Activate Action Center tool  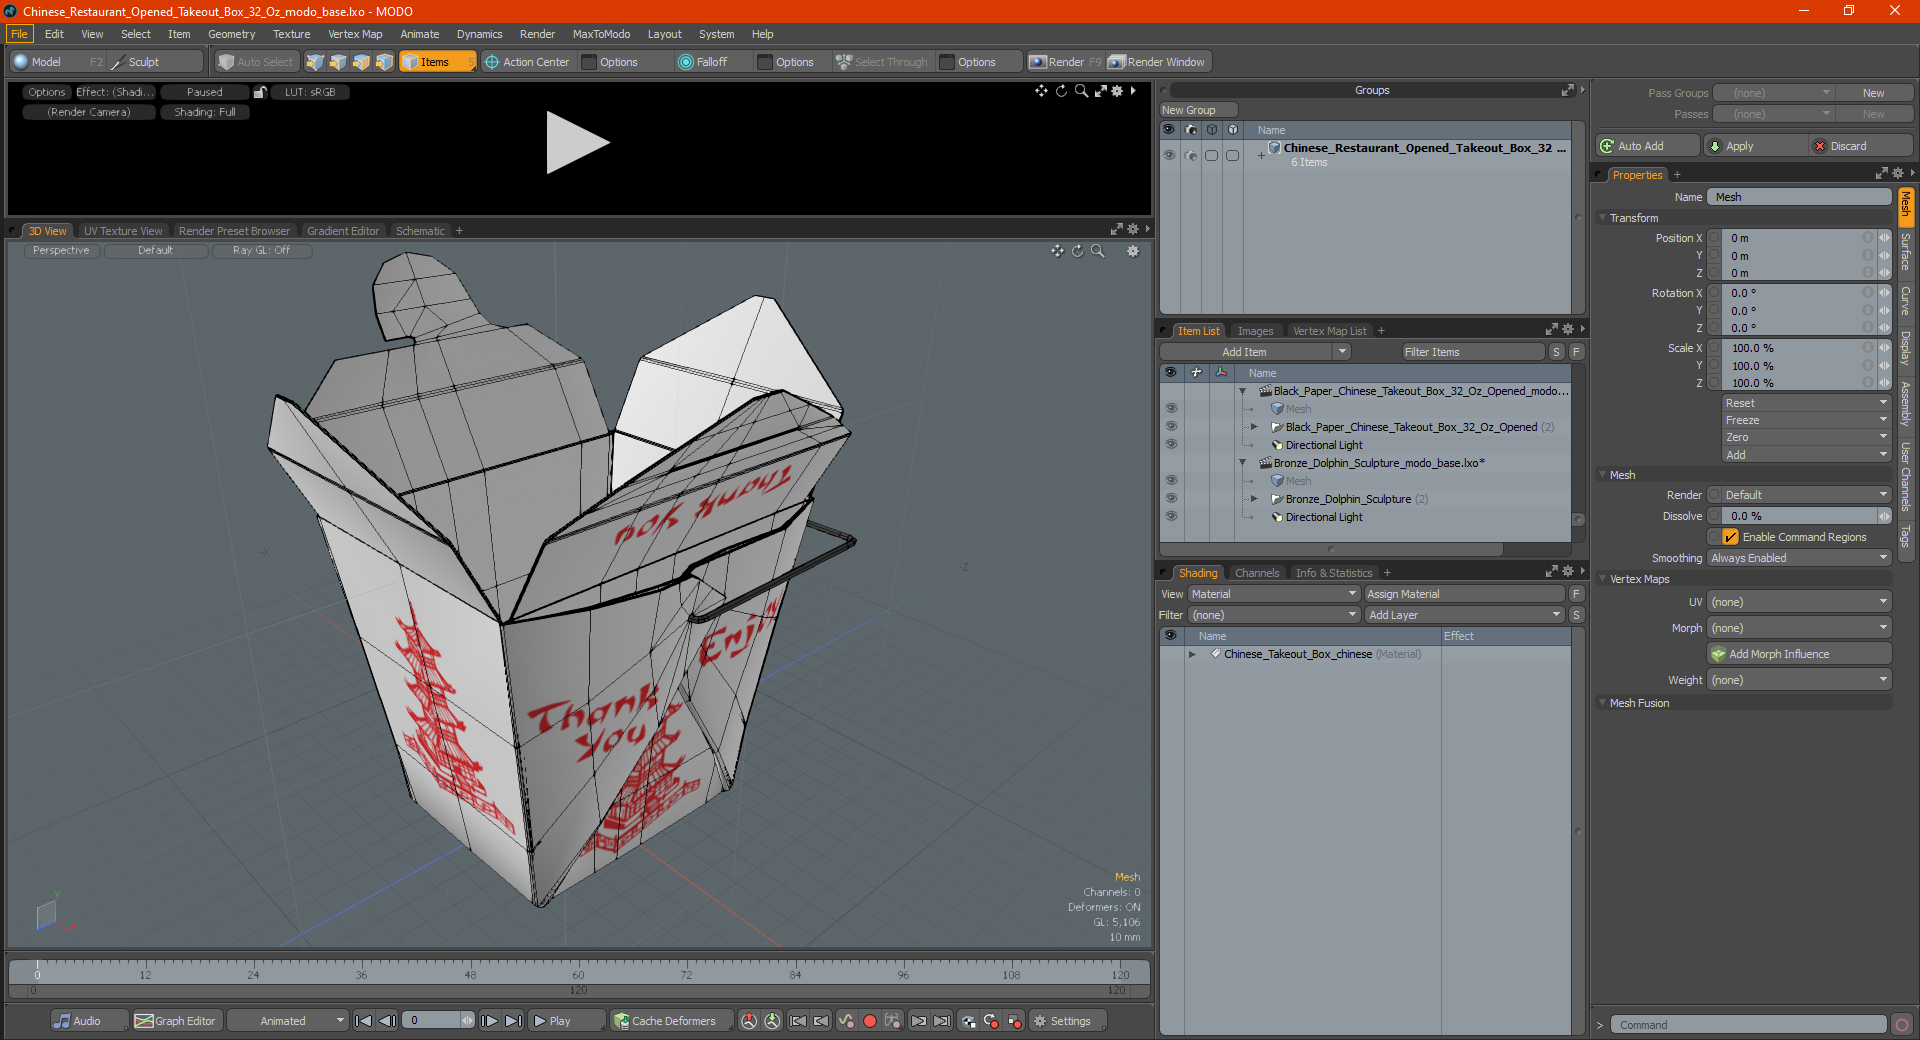tap(528, 62)
